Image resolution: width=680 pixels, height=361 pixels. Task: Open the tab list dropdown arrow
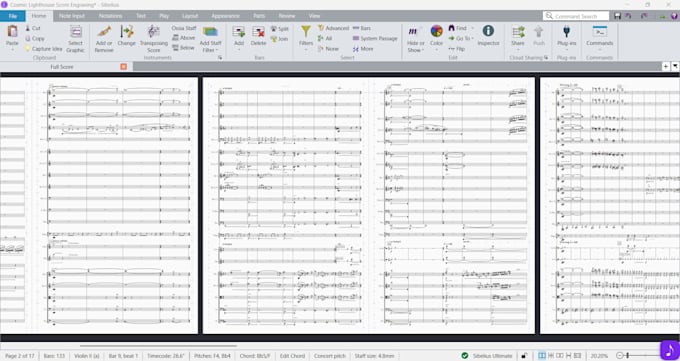(x=675, y=66)
